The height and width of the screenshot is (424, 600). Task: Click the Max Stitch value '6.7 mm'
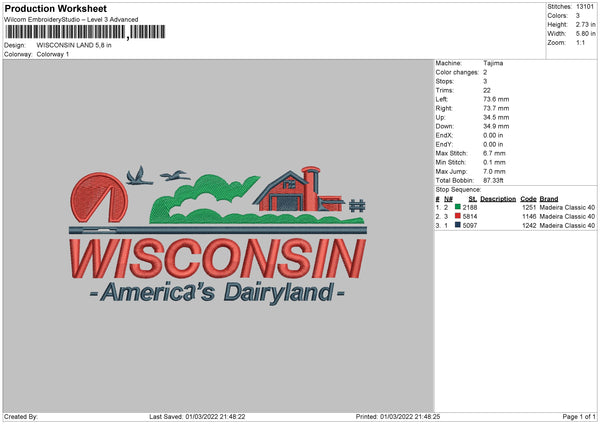[494, 153]
